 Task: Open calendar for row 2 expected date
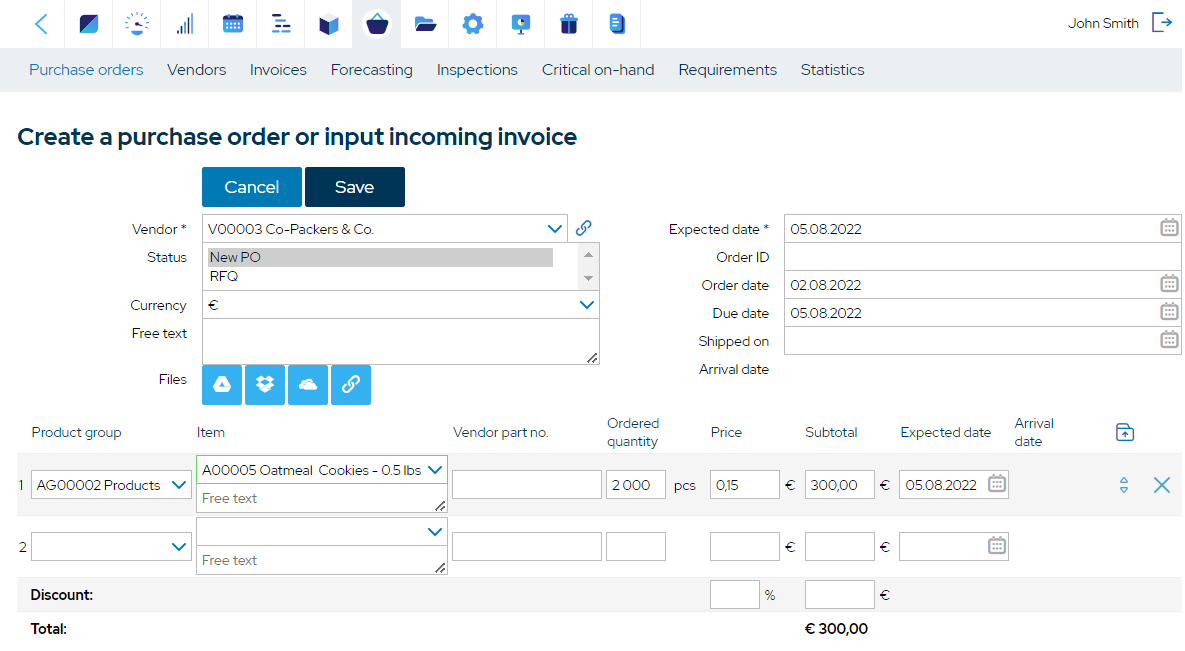click(997, 545)
